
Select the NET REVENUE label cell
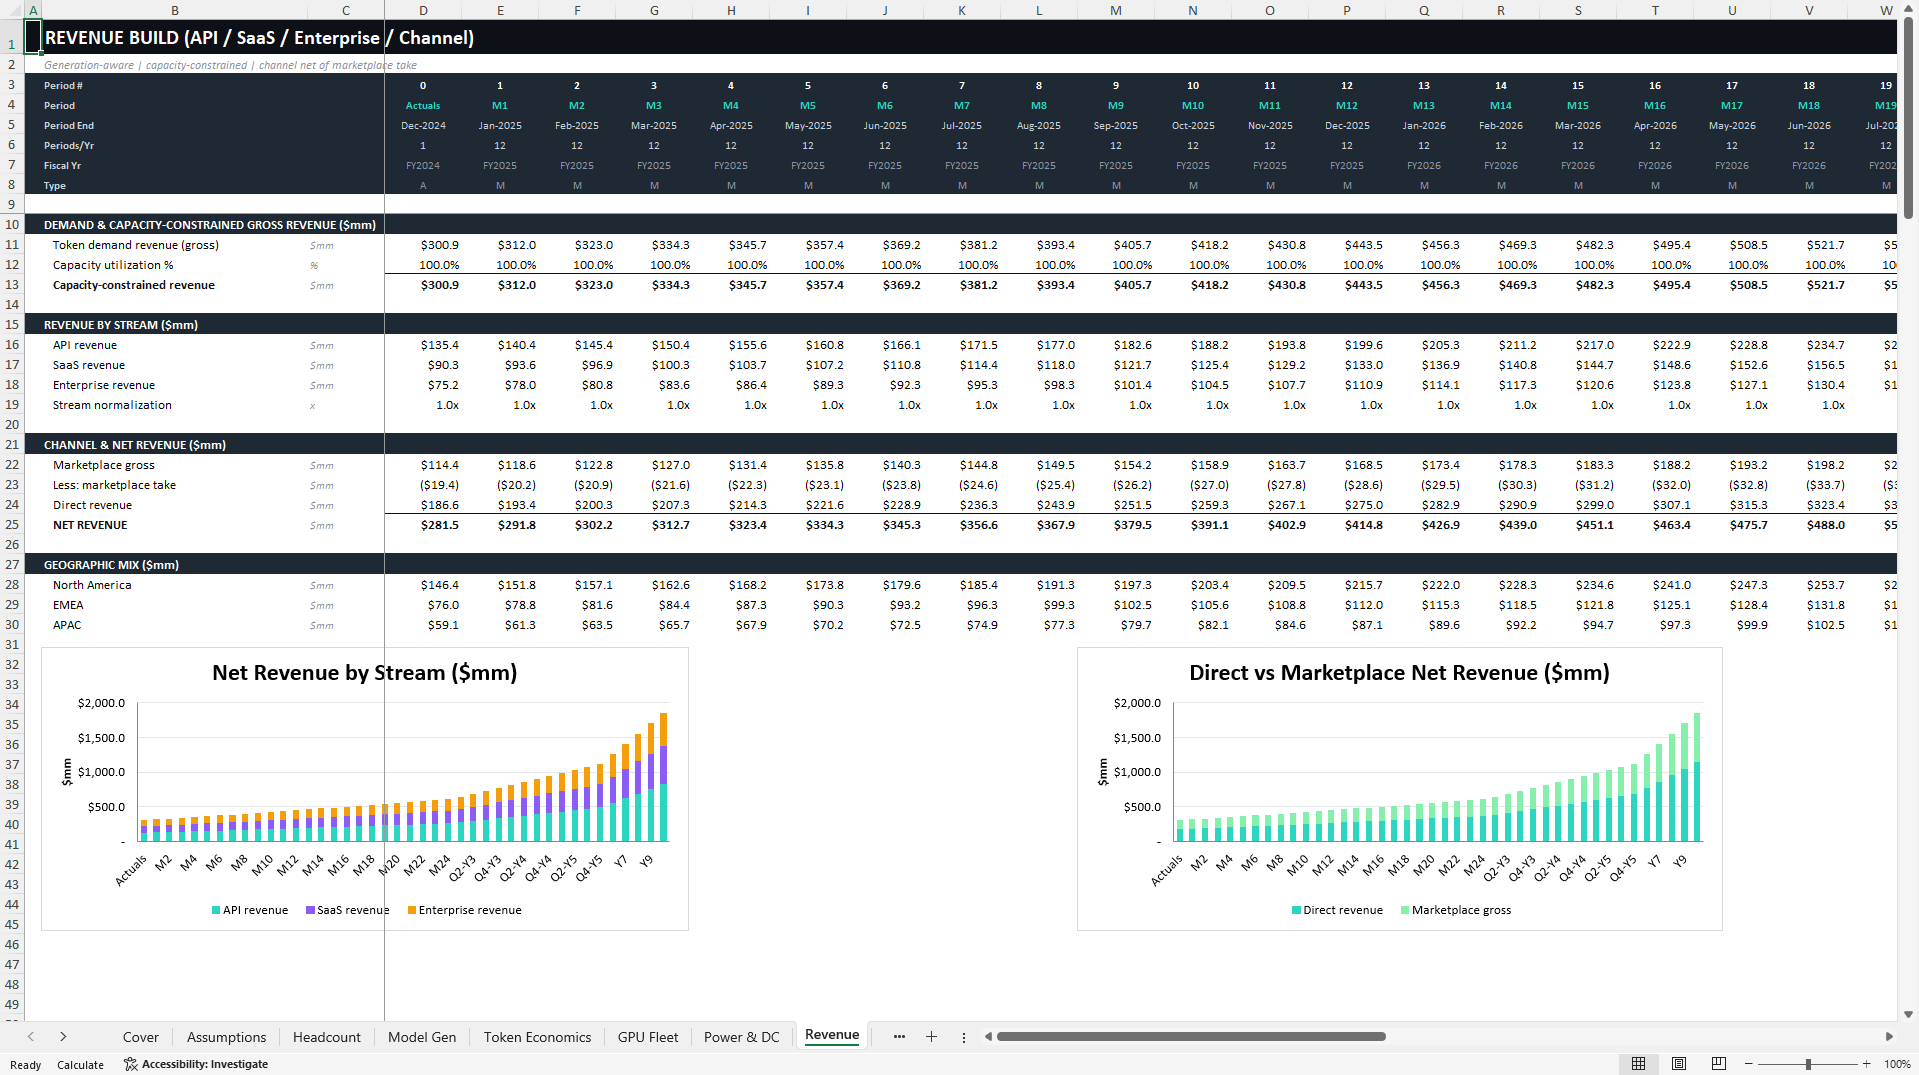pos(90,525)
